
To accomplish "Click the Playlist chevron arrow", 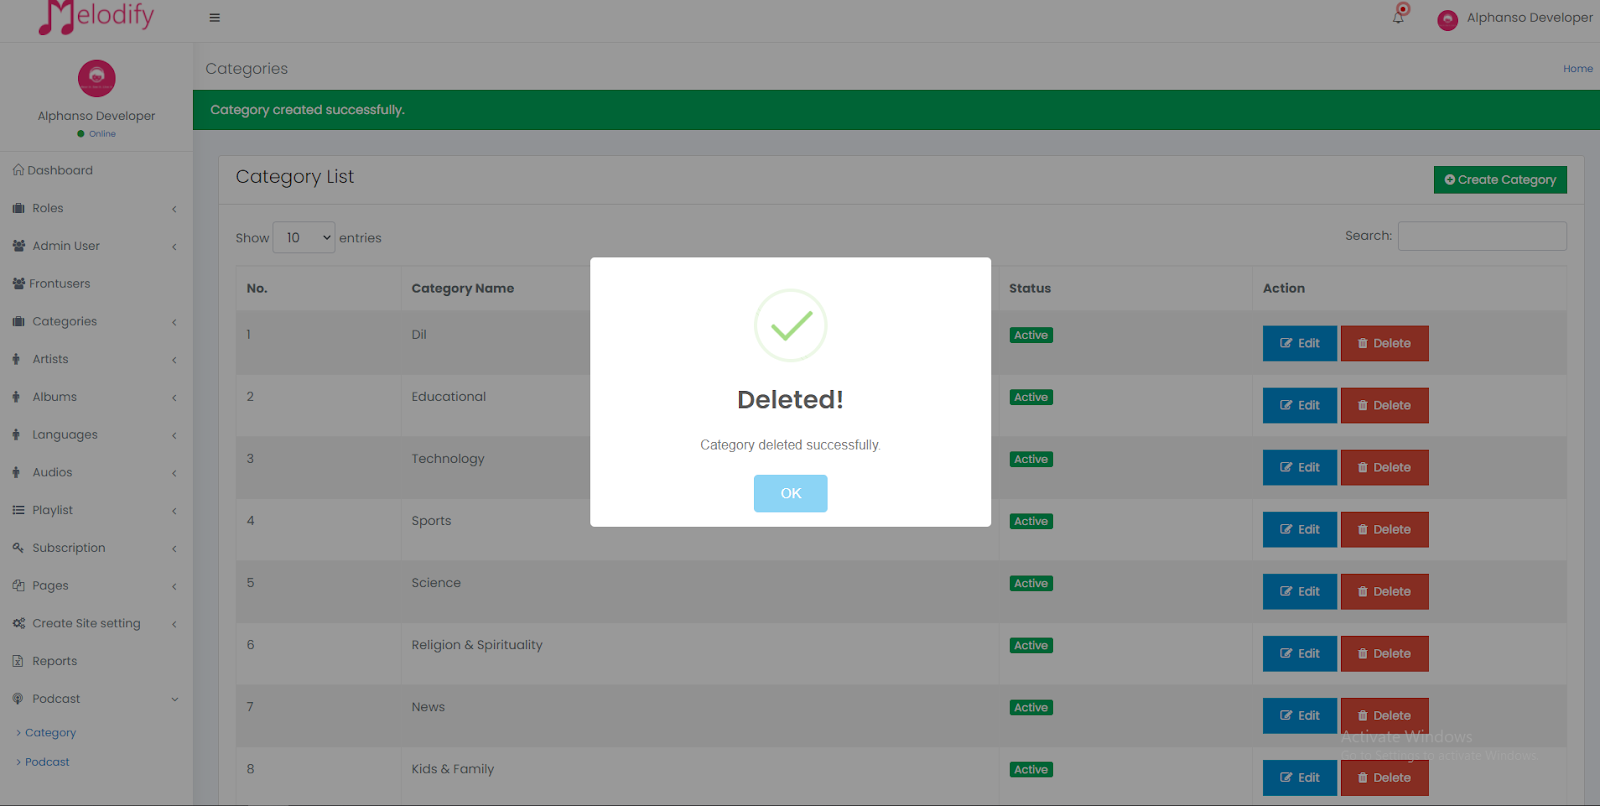I will coord(174,511).
